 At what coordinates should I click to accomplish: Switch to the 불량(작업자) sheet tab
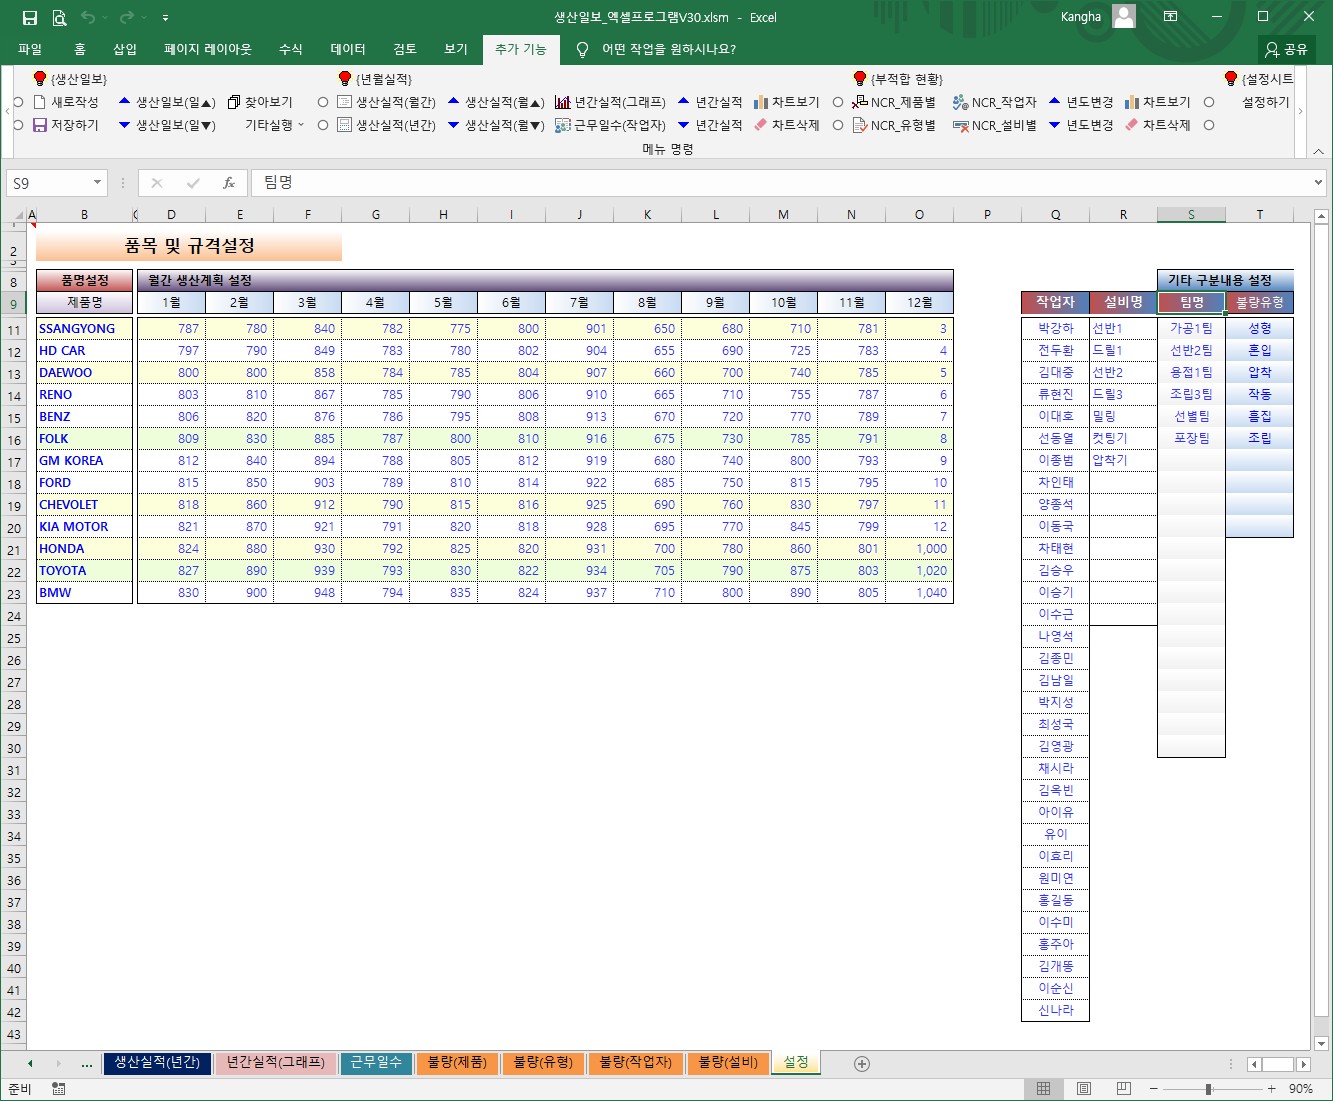(636, 1062)
